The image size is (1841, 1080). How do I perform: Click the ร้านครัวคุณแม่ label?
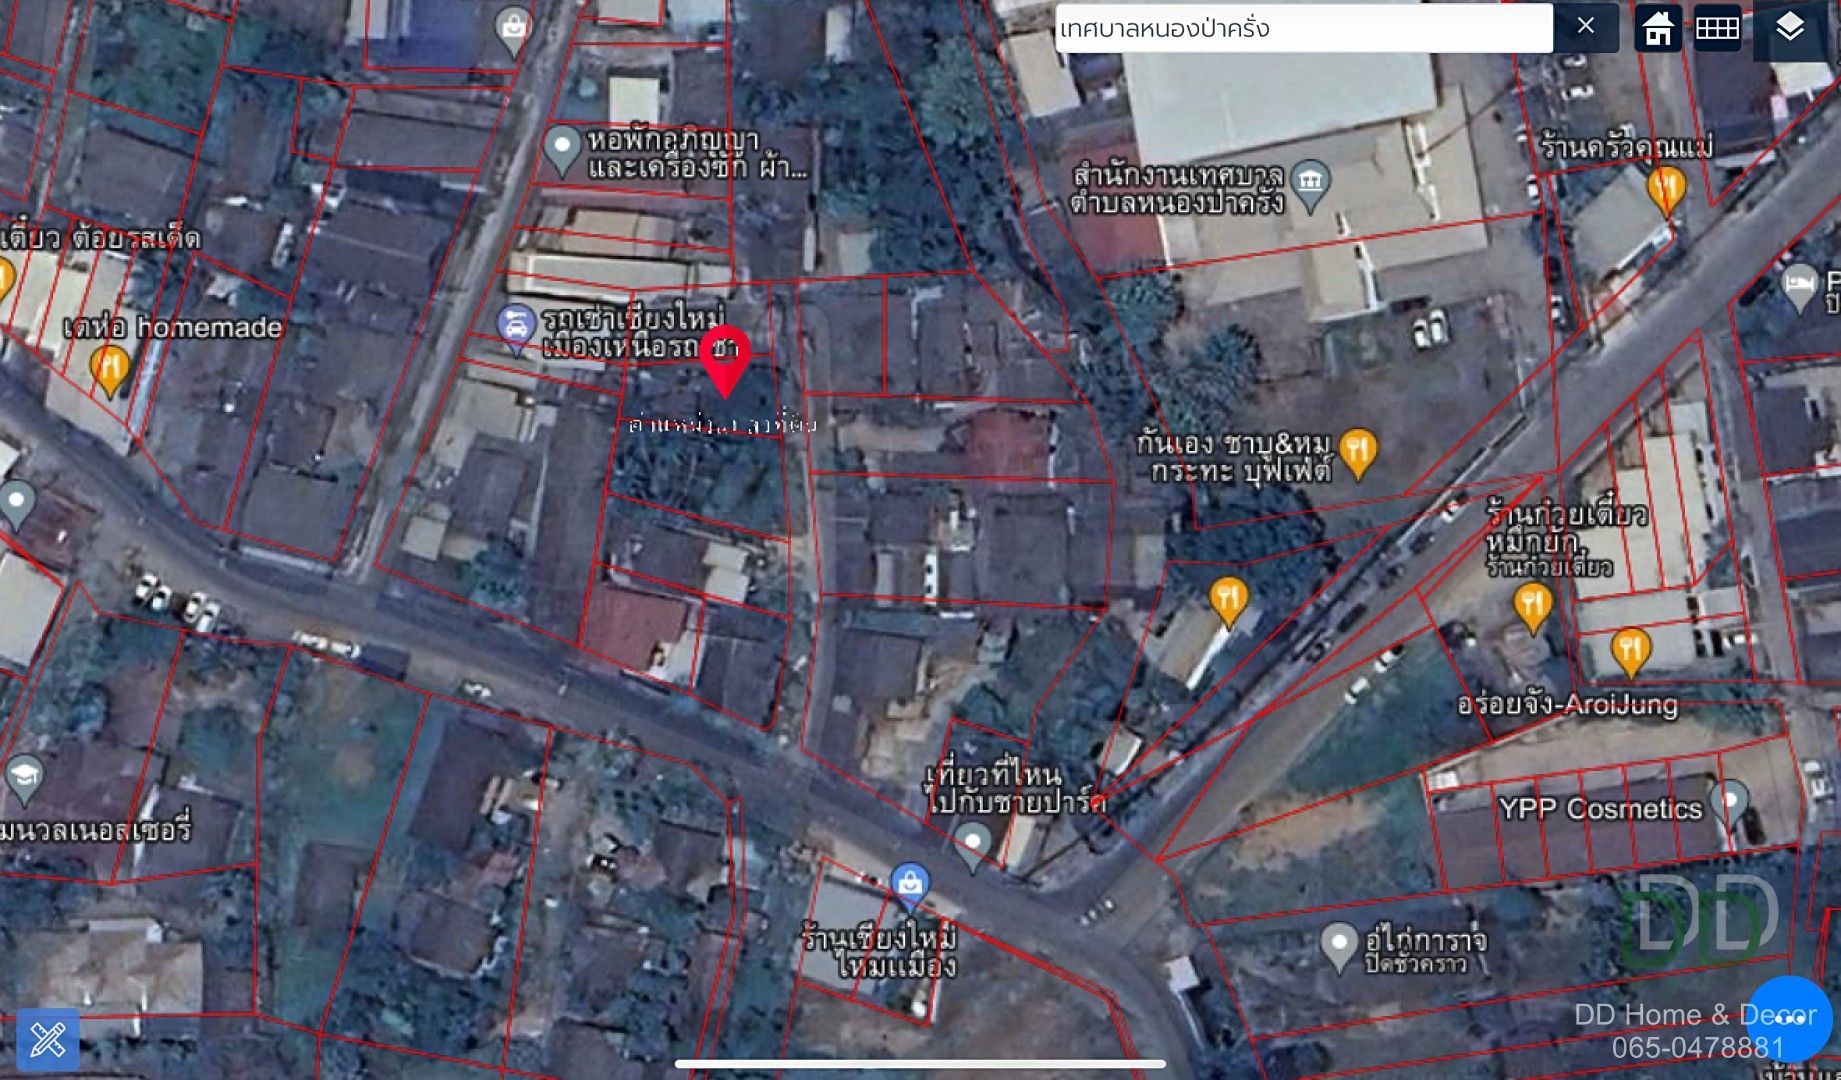coord(1626,147)
